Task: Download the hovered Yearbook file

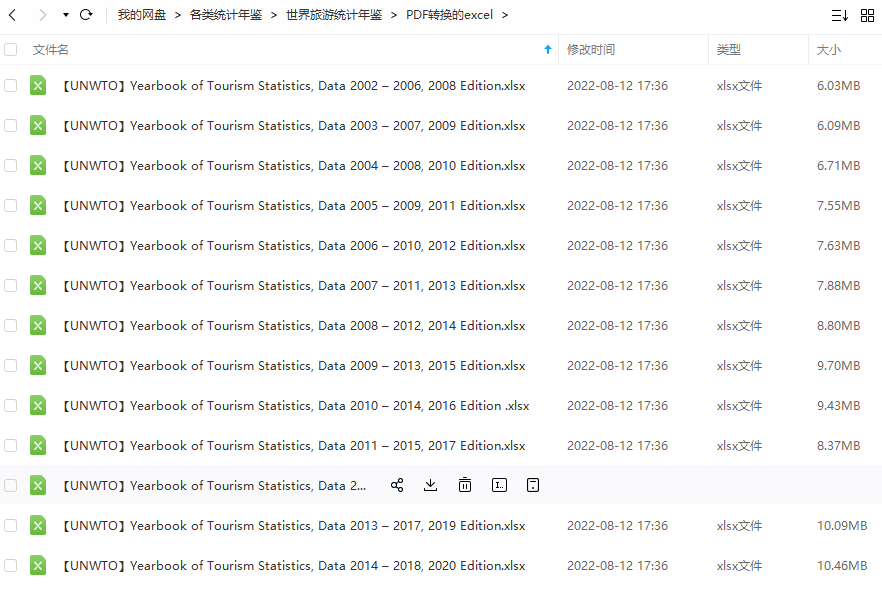Action: (x=430, y=485)
